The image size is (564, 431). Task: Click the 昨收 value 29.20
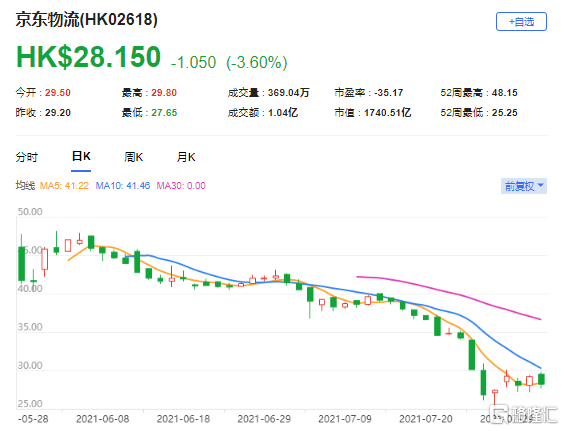(x=58, y=113)
